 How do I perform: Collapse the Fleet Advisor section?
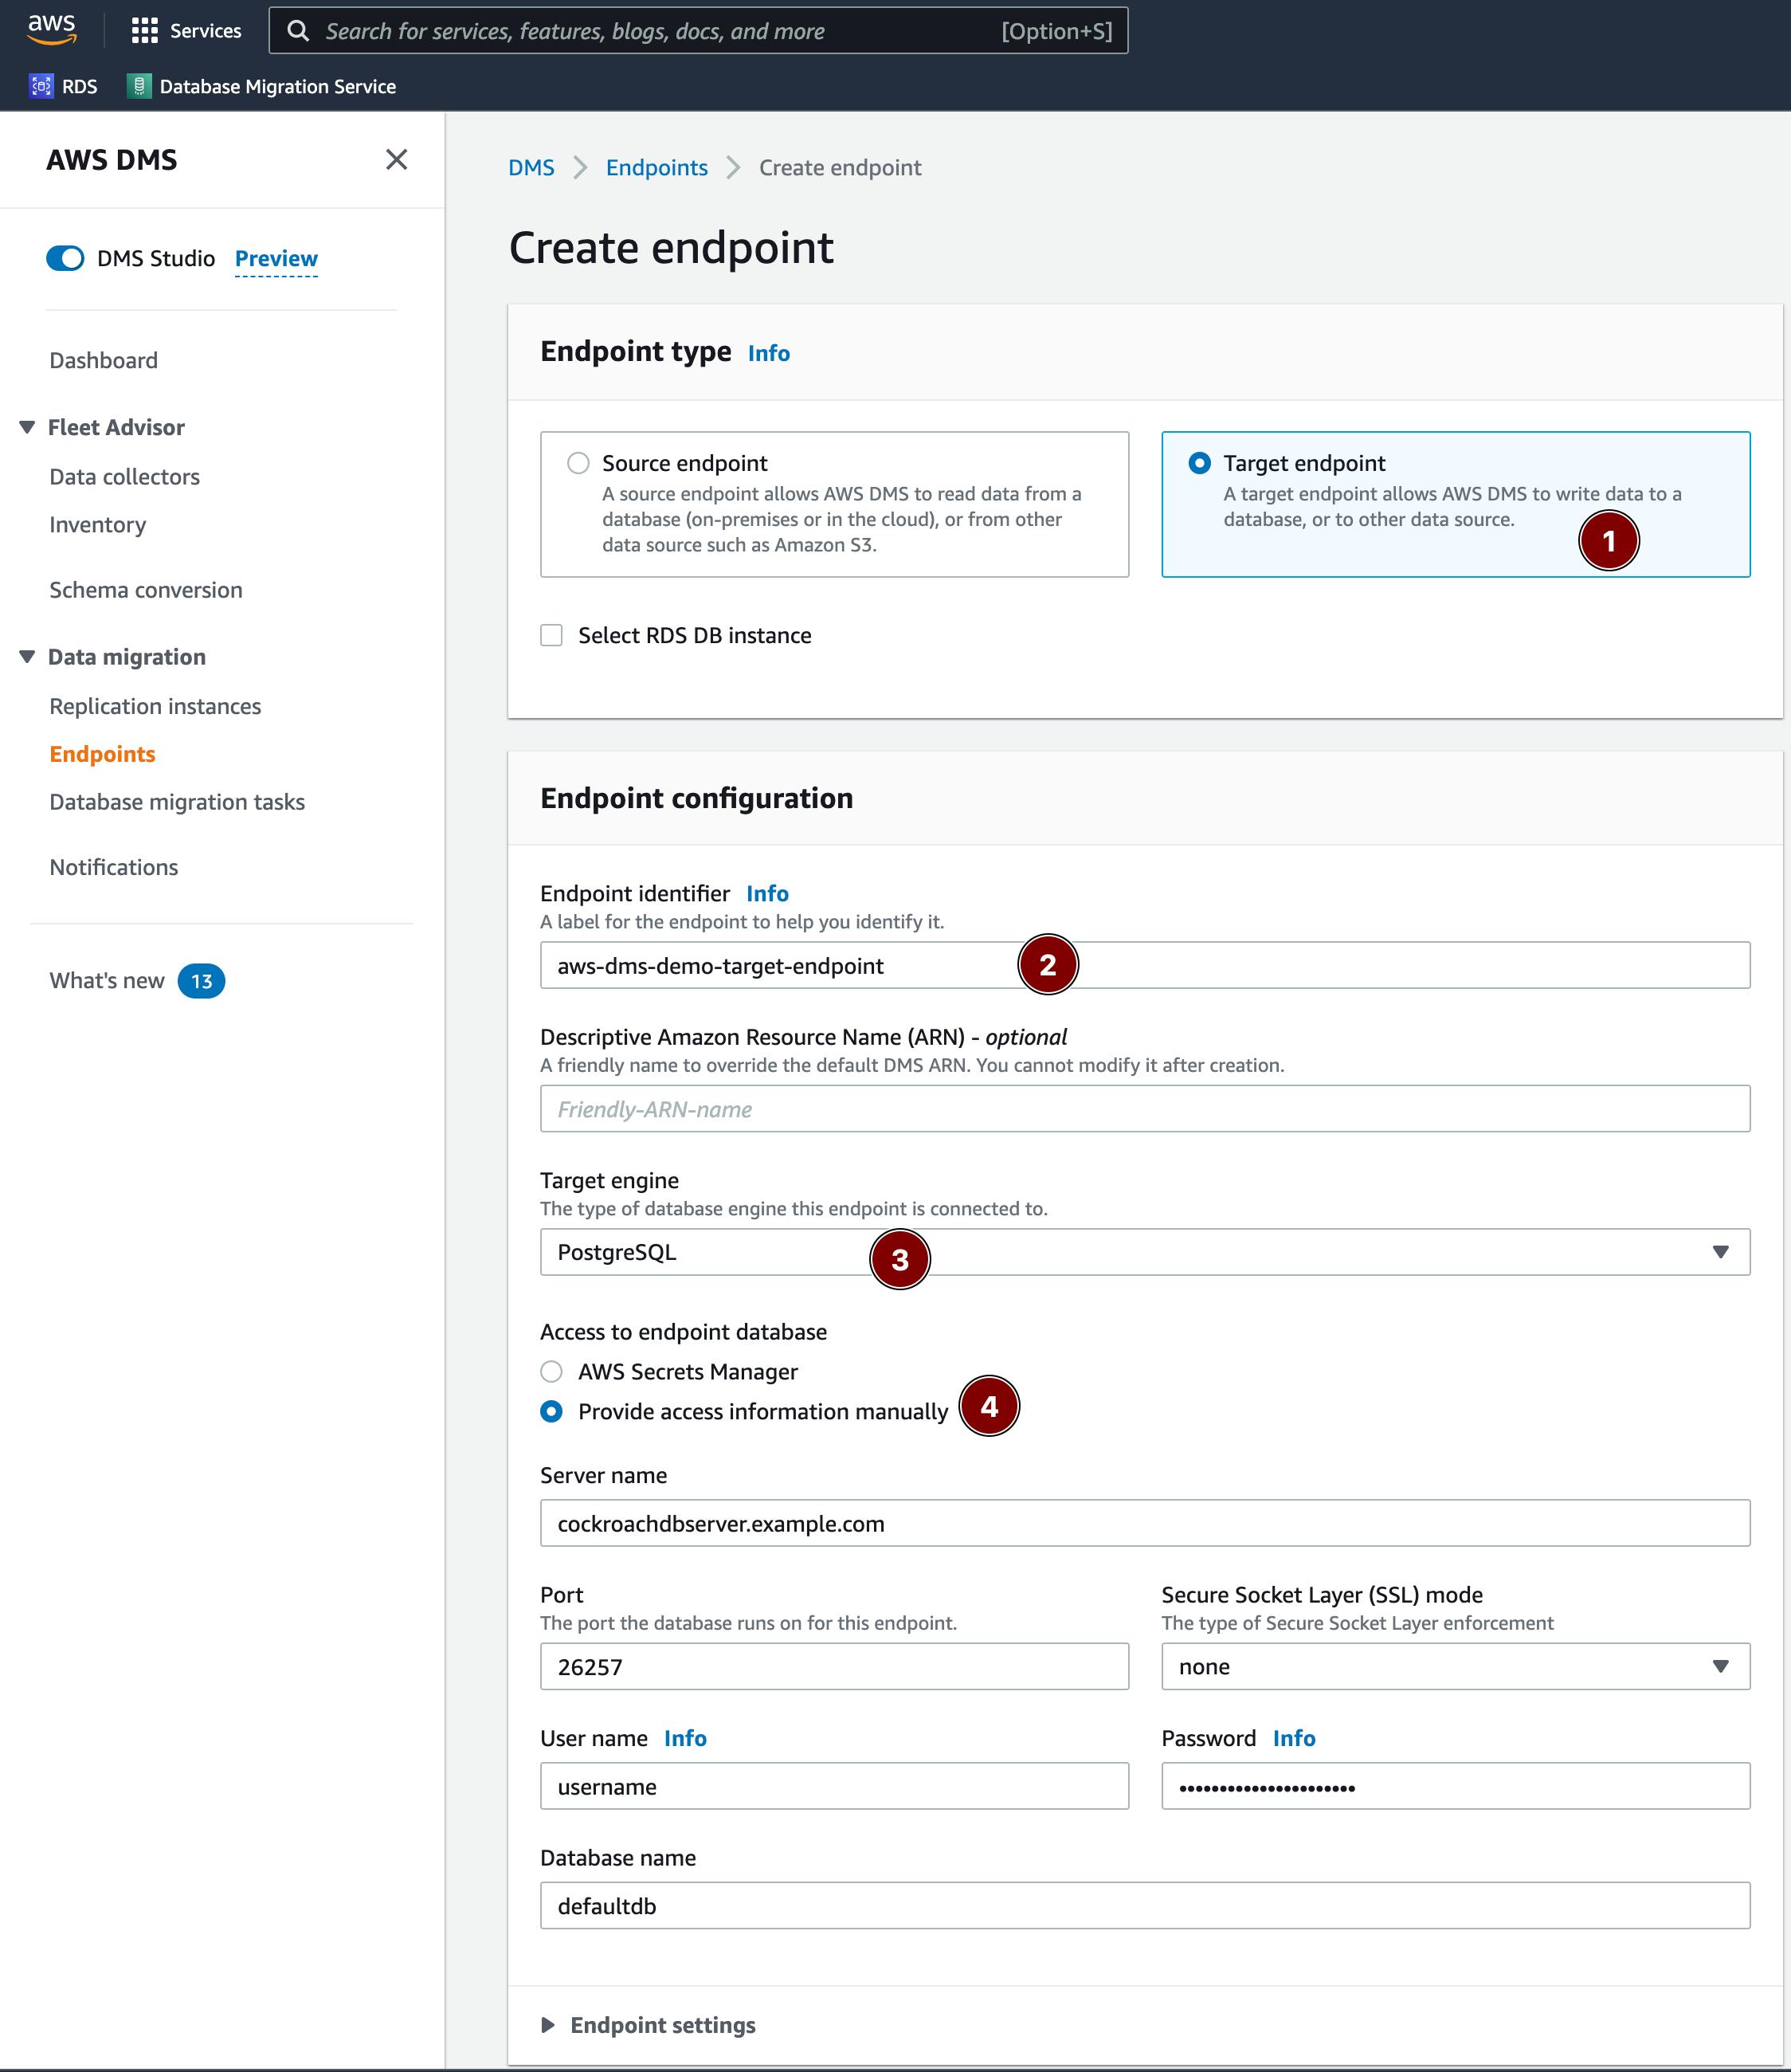pos(27,427)
